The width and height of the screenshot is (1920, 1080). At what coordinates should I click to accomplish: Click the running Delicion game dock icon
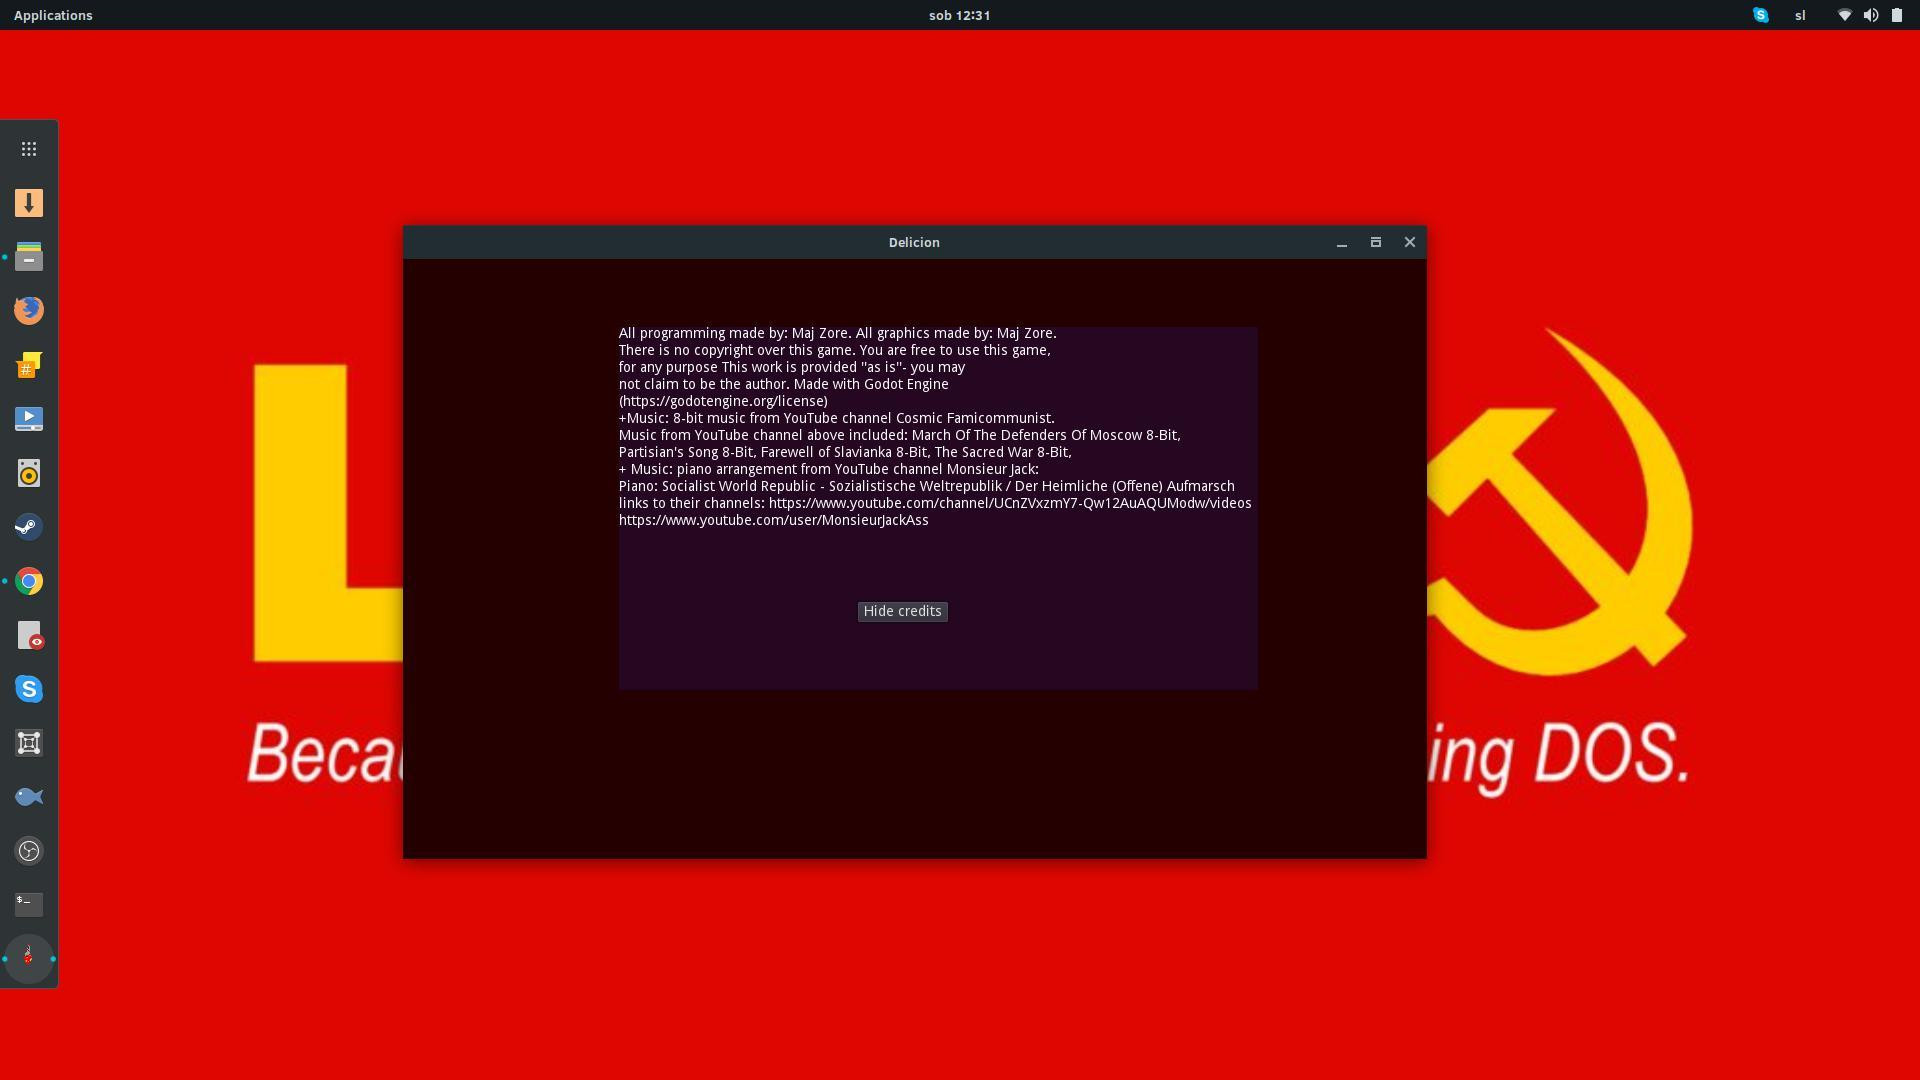coord(29,958)
